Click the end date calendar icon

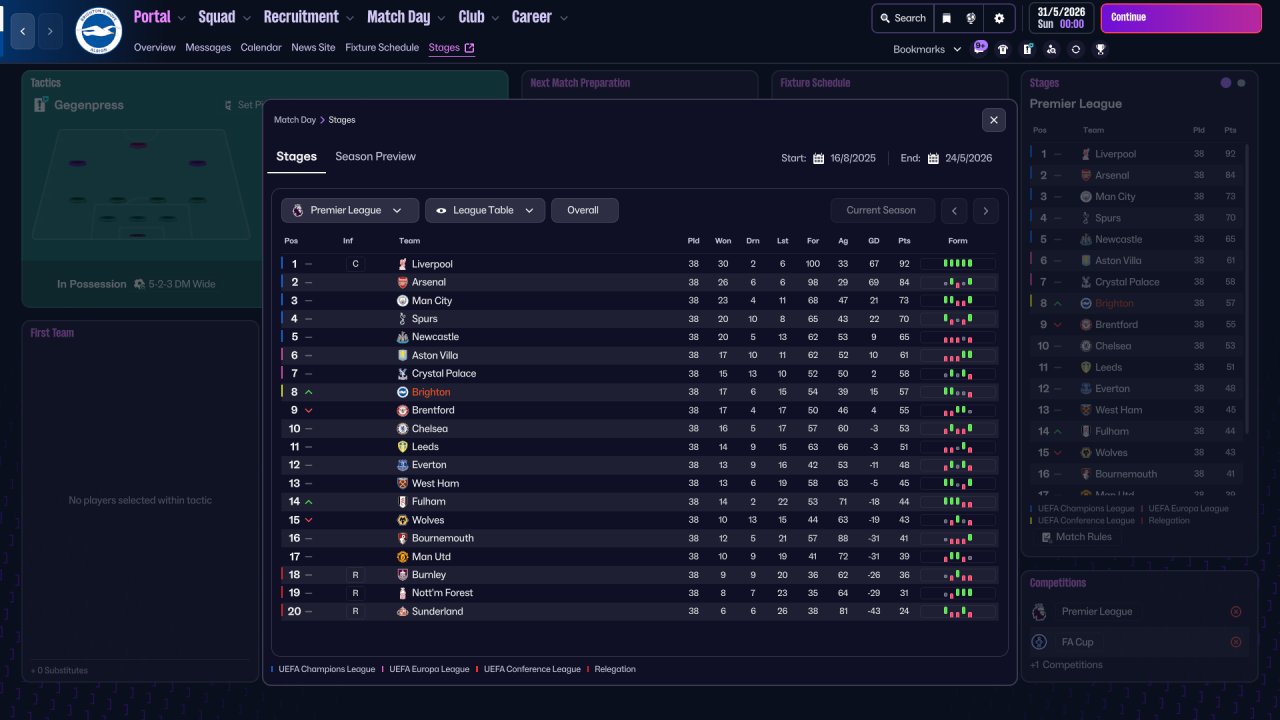(933, 158)
